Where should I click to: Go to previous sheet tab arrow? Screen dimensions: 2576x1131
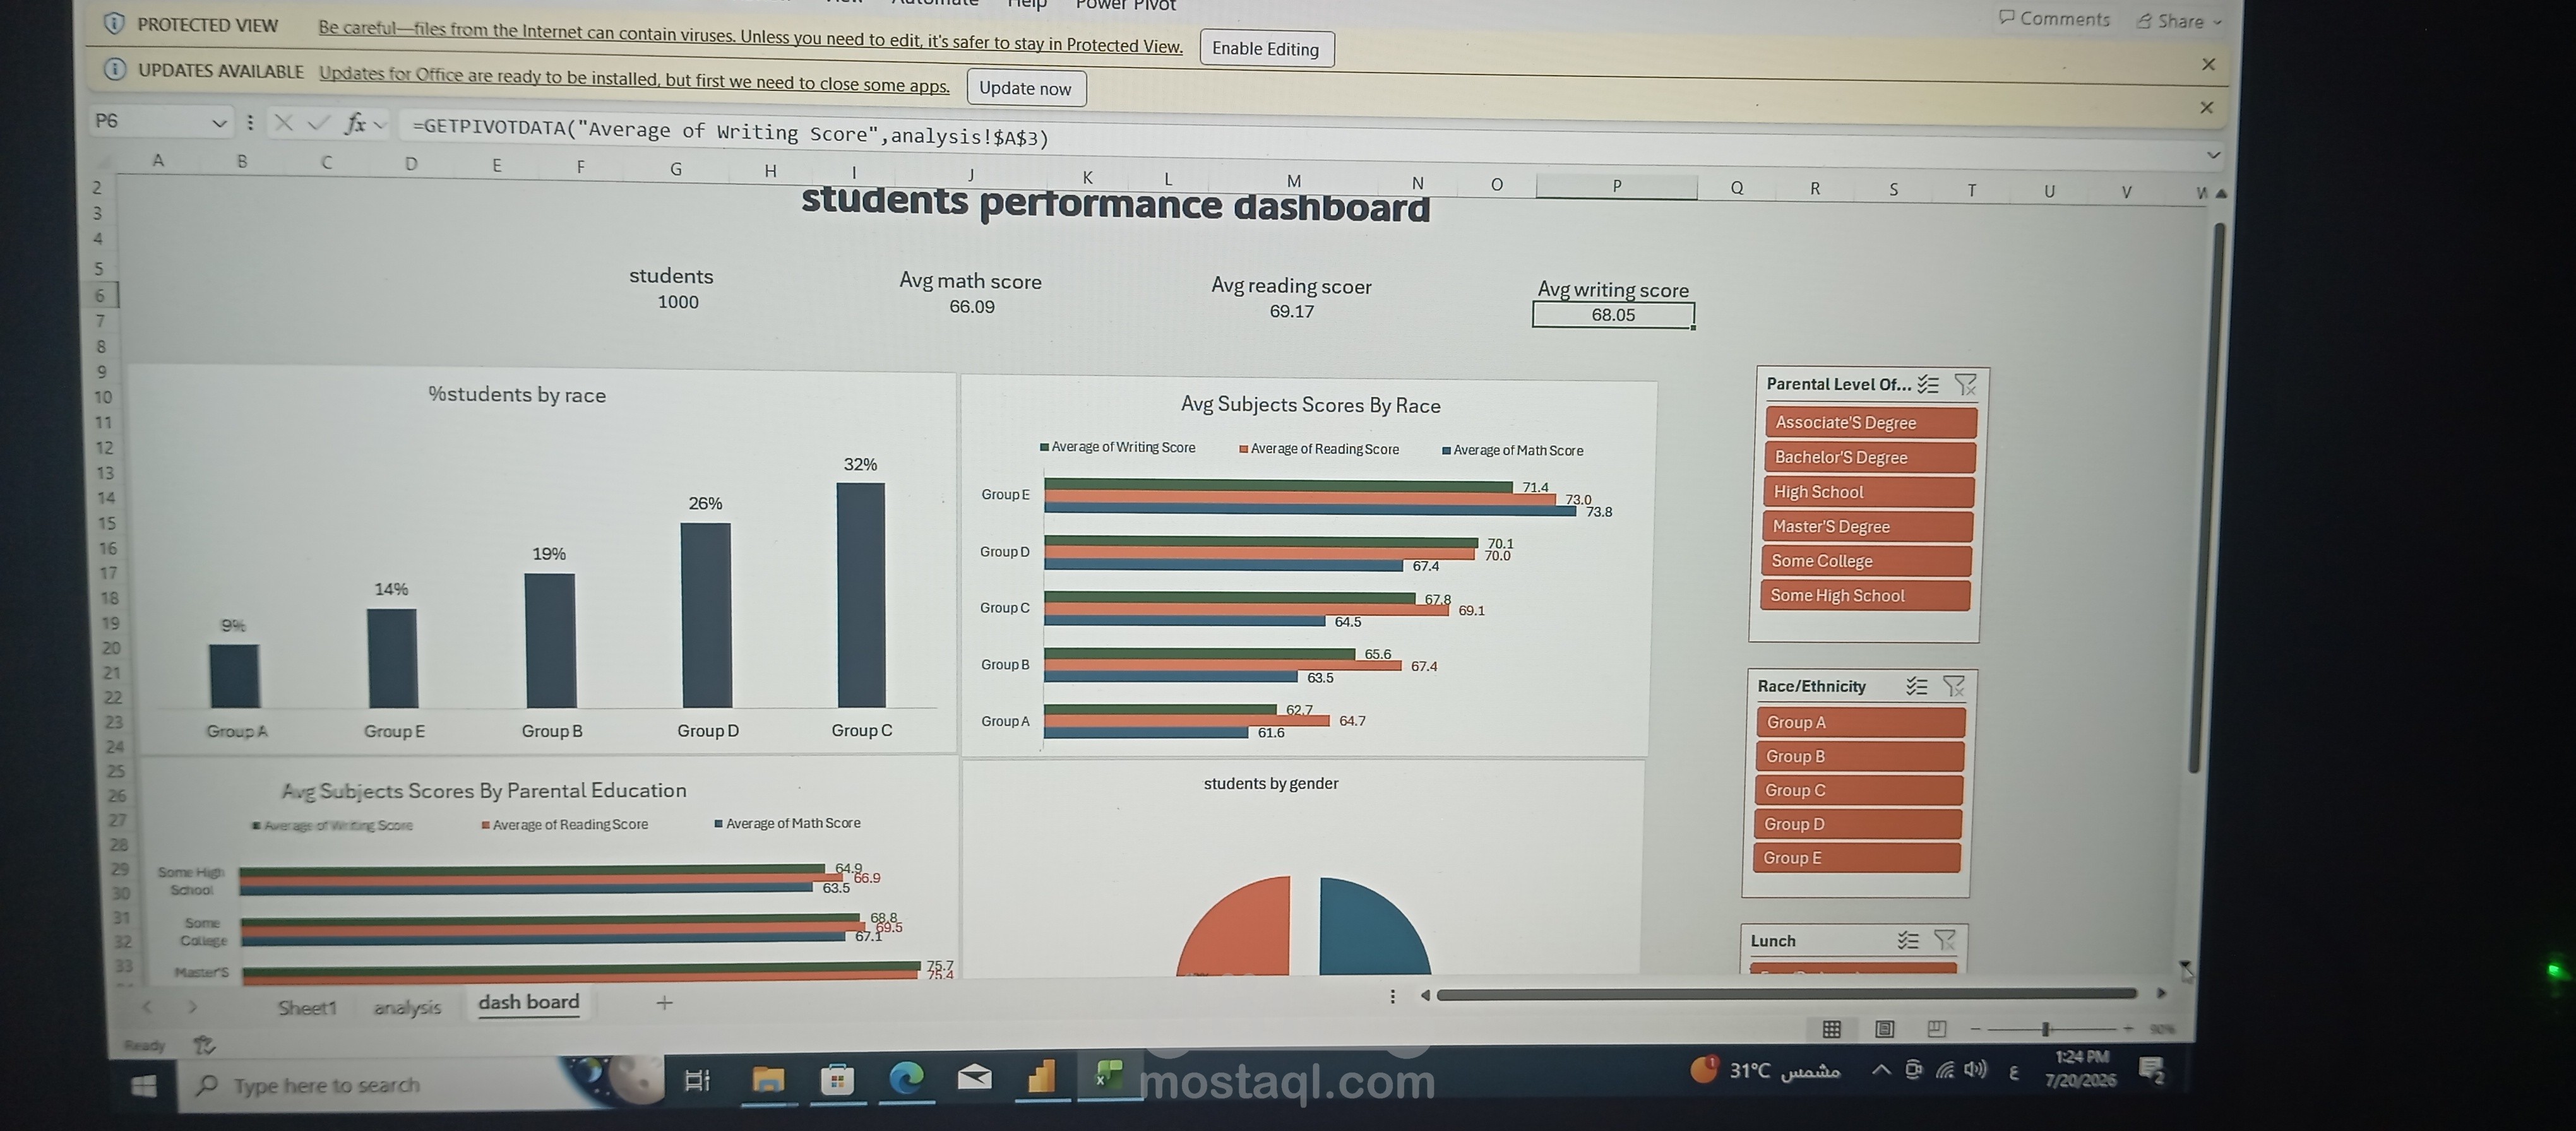pos(147,1006)
